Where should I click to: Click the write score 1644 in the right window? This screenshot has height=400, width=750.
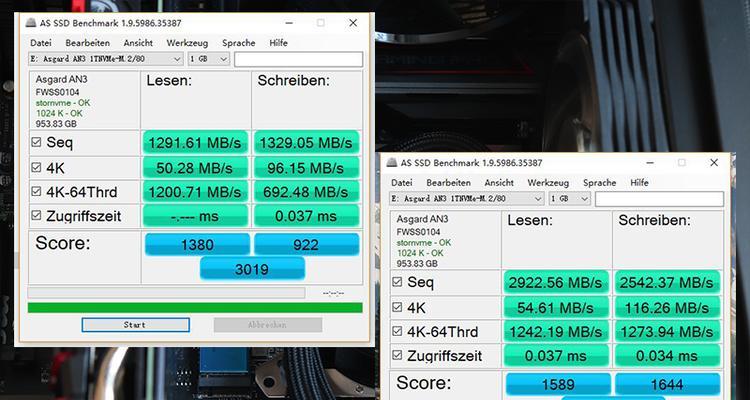pos(668,384)
